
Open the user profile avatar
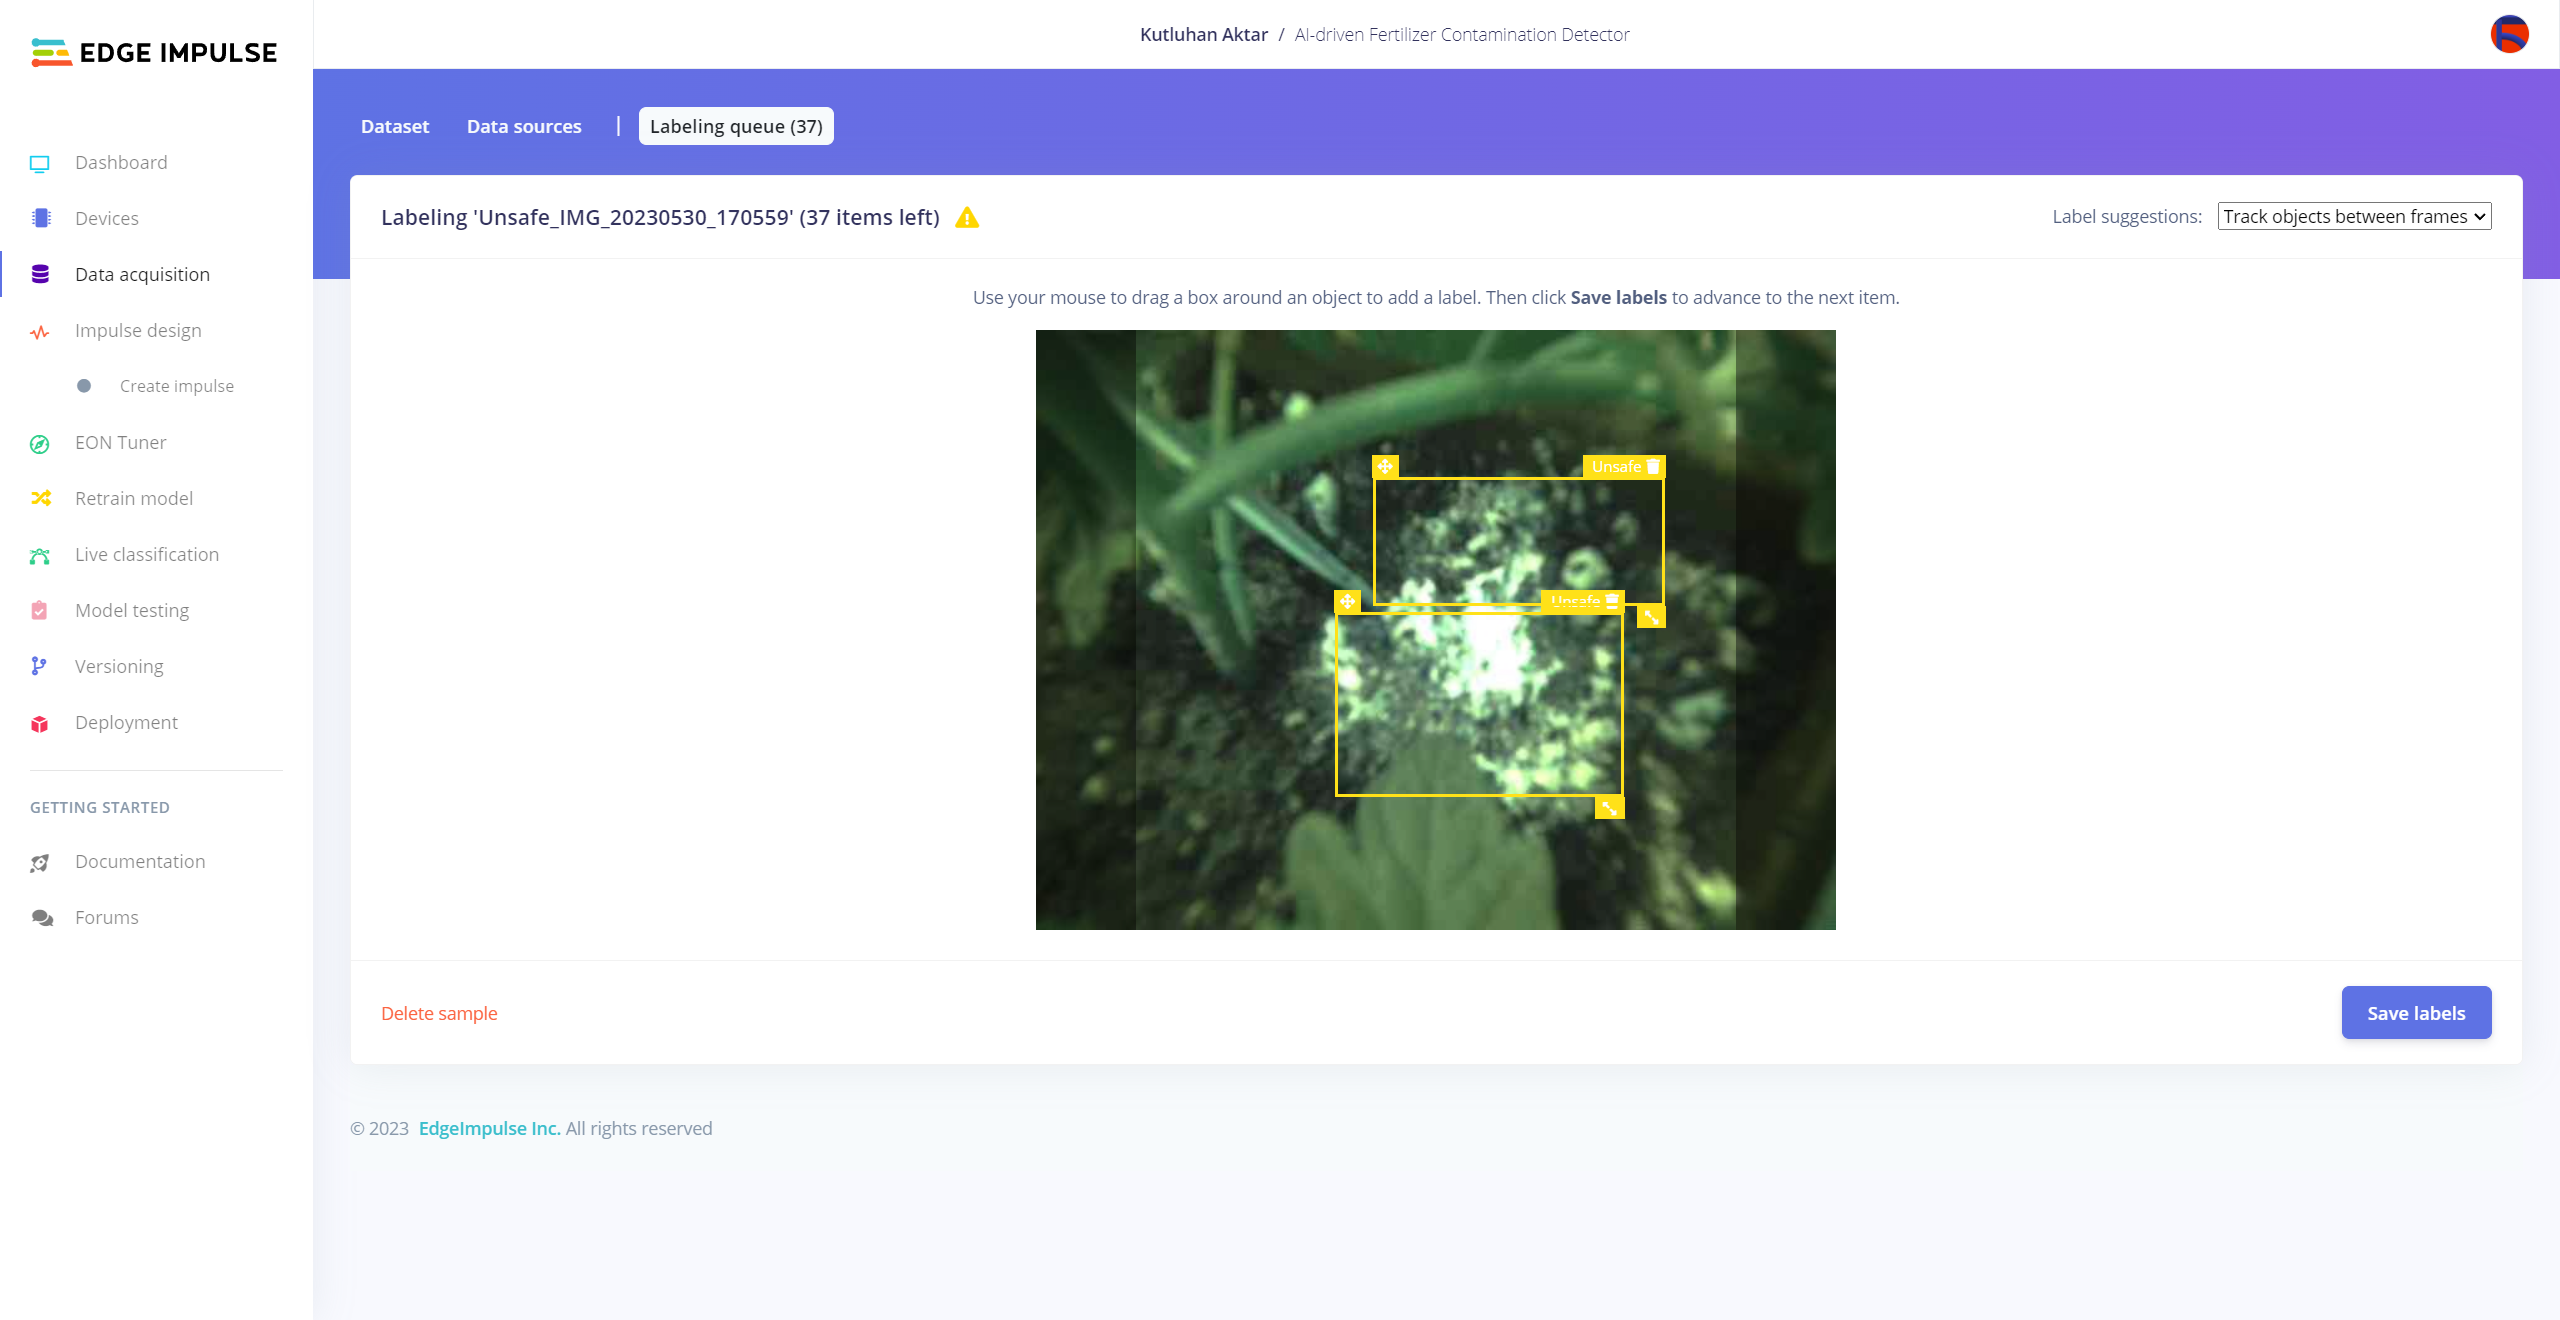[x=2509, y=34]
